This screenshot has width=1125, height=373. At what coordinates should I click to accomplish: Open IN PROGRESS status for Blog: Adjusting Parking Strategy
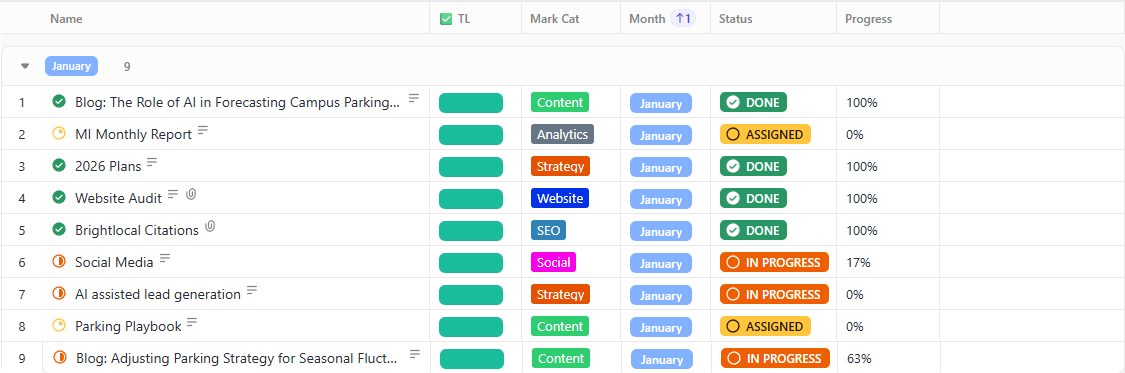coord(776,358)
